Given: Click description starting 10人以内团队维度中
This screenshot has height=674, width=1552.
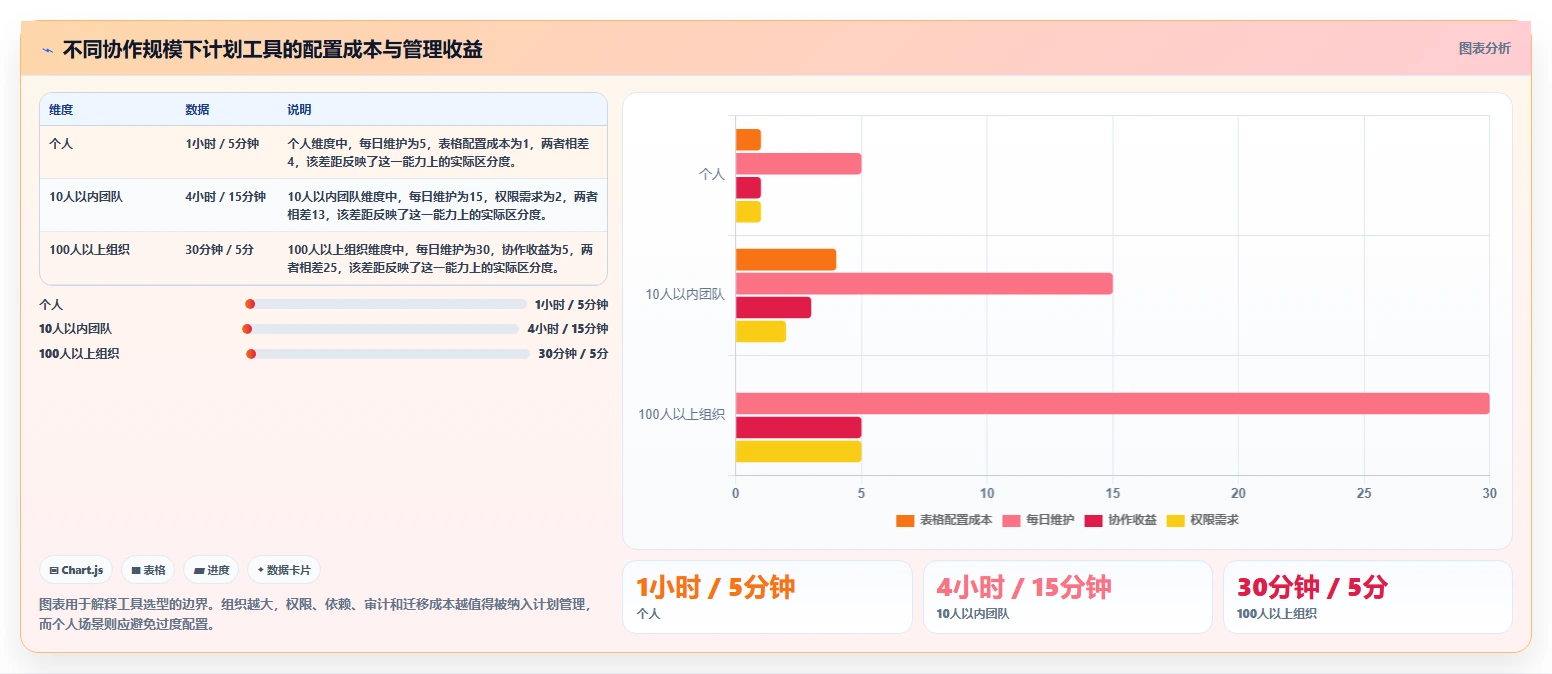Looking at the screenshot, I should 442,205.
